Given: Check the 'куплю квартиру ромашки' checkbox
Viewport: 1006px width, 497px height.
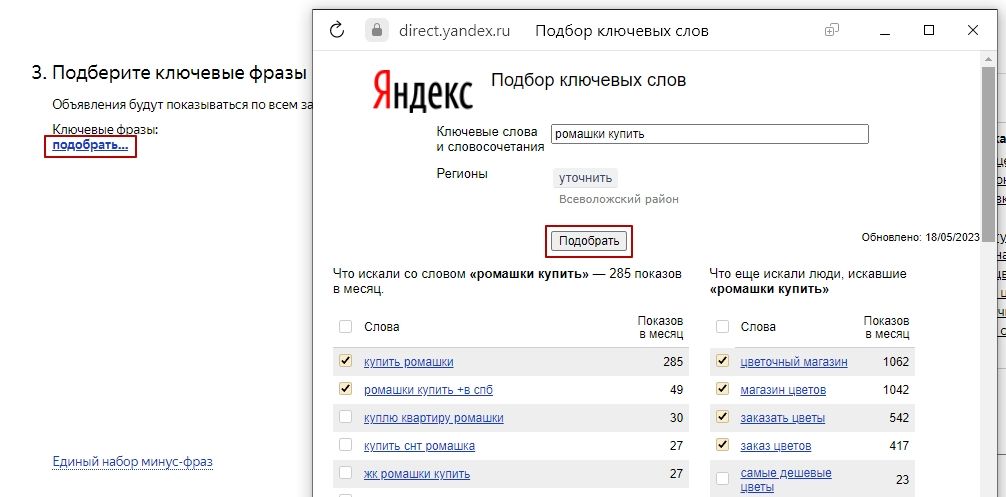Looking at the screenshot, I should [x=346, y=417].
